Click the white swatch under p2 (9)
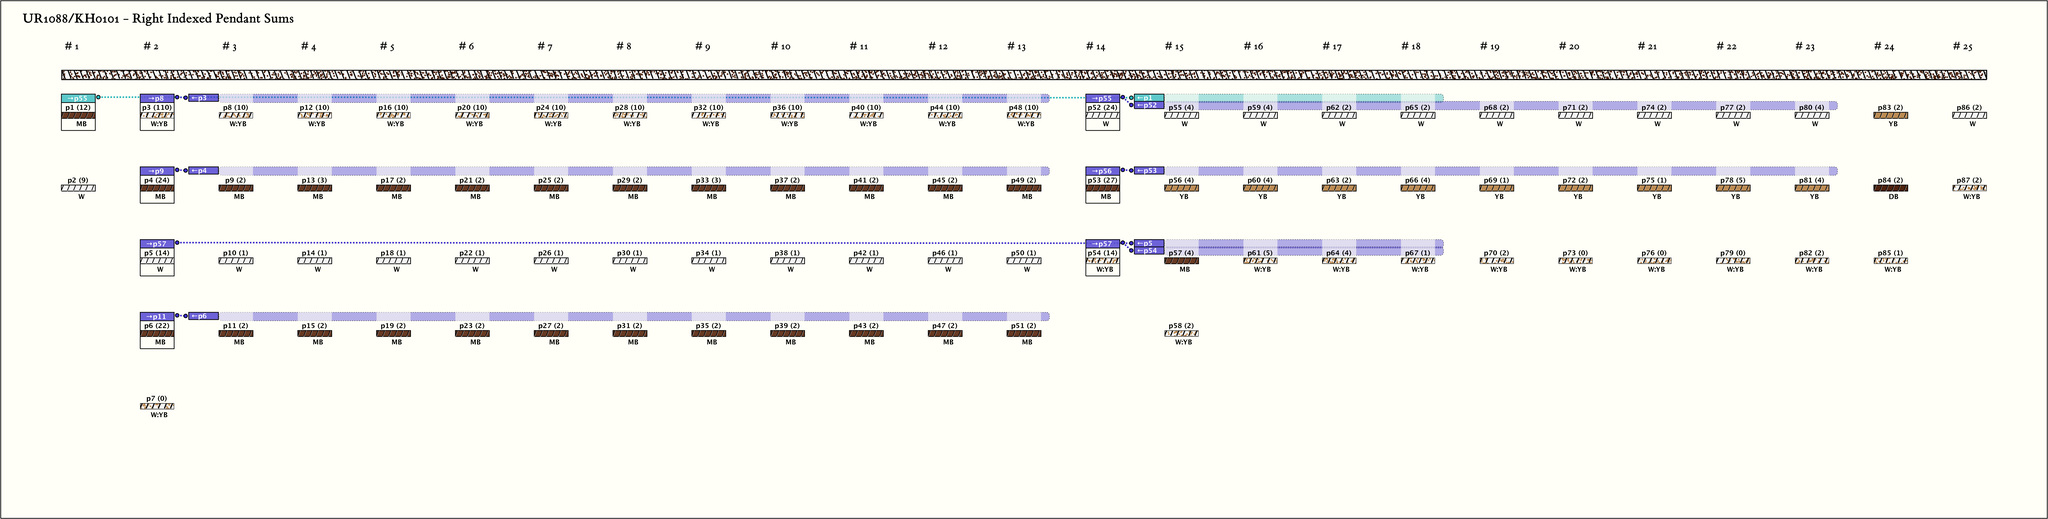This screenshot has height=519, width=2048. tap(78, 188)
